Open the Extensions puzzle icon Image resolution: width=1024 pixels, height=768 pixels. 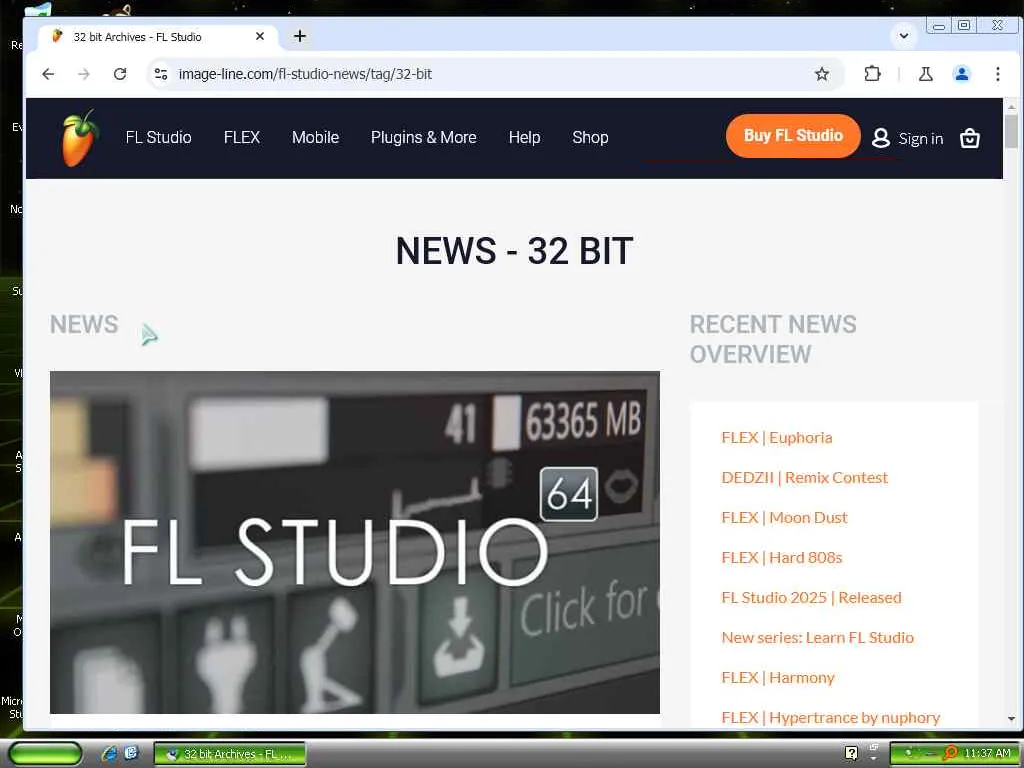872,74
